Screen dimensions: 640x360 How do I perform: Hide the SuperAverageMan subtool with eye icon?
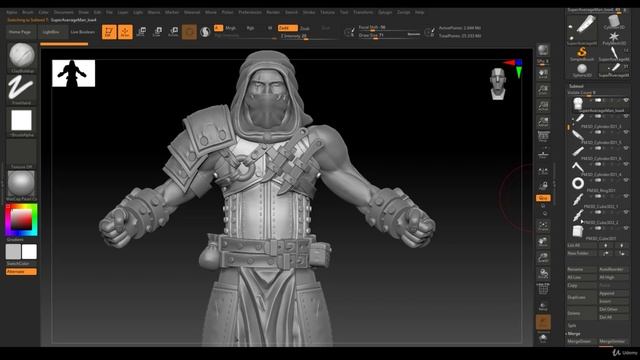click(626, 100)
